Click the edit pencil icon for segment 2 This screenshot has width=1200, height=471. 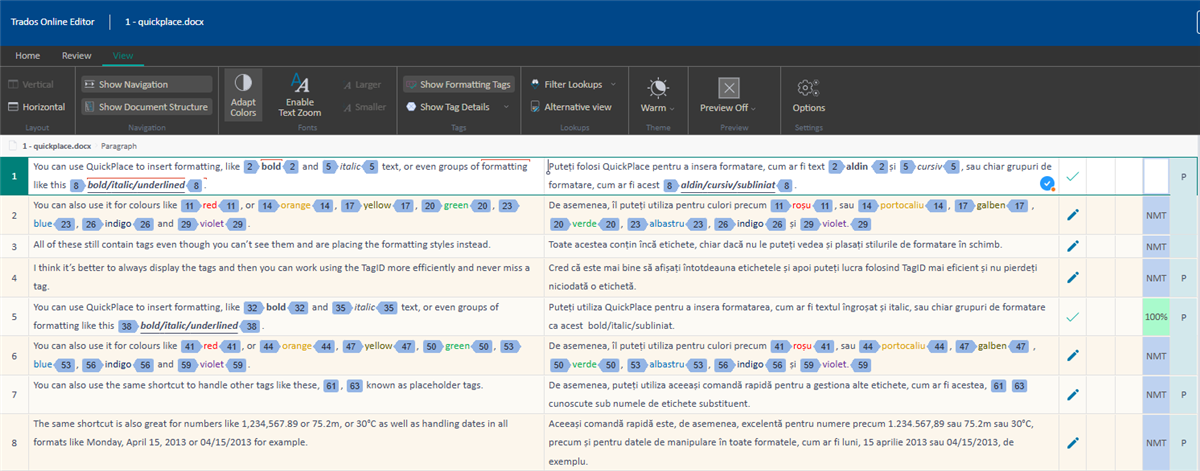coord(1072,215)
